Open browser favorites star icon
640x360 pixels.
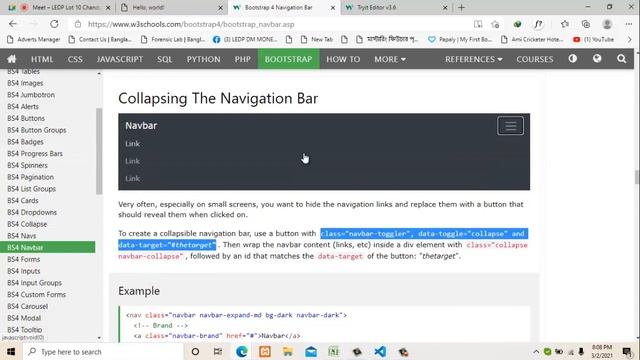pos(565,24)
